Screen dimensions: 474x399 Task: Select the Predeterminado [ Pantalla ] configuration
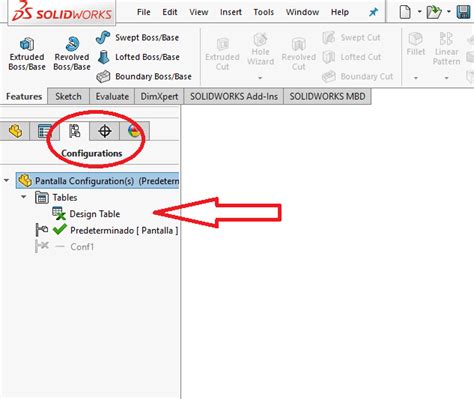pyautogui.click(x=107, y=230)
